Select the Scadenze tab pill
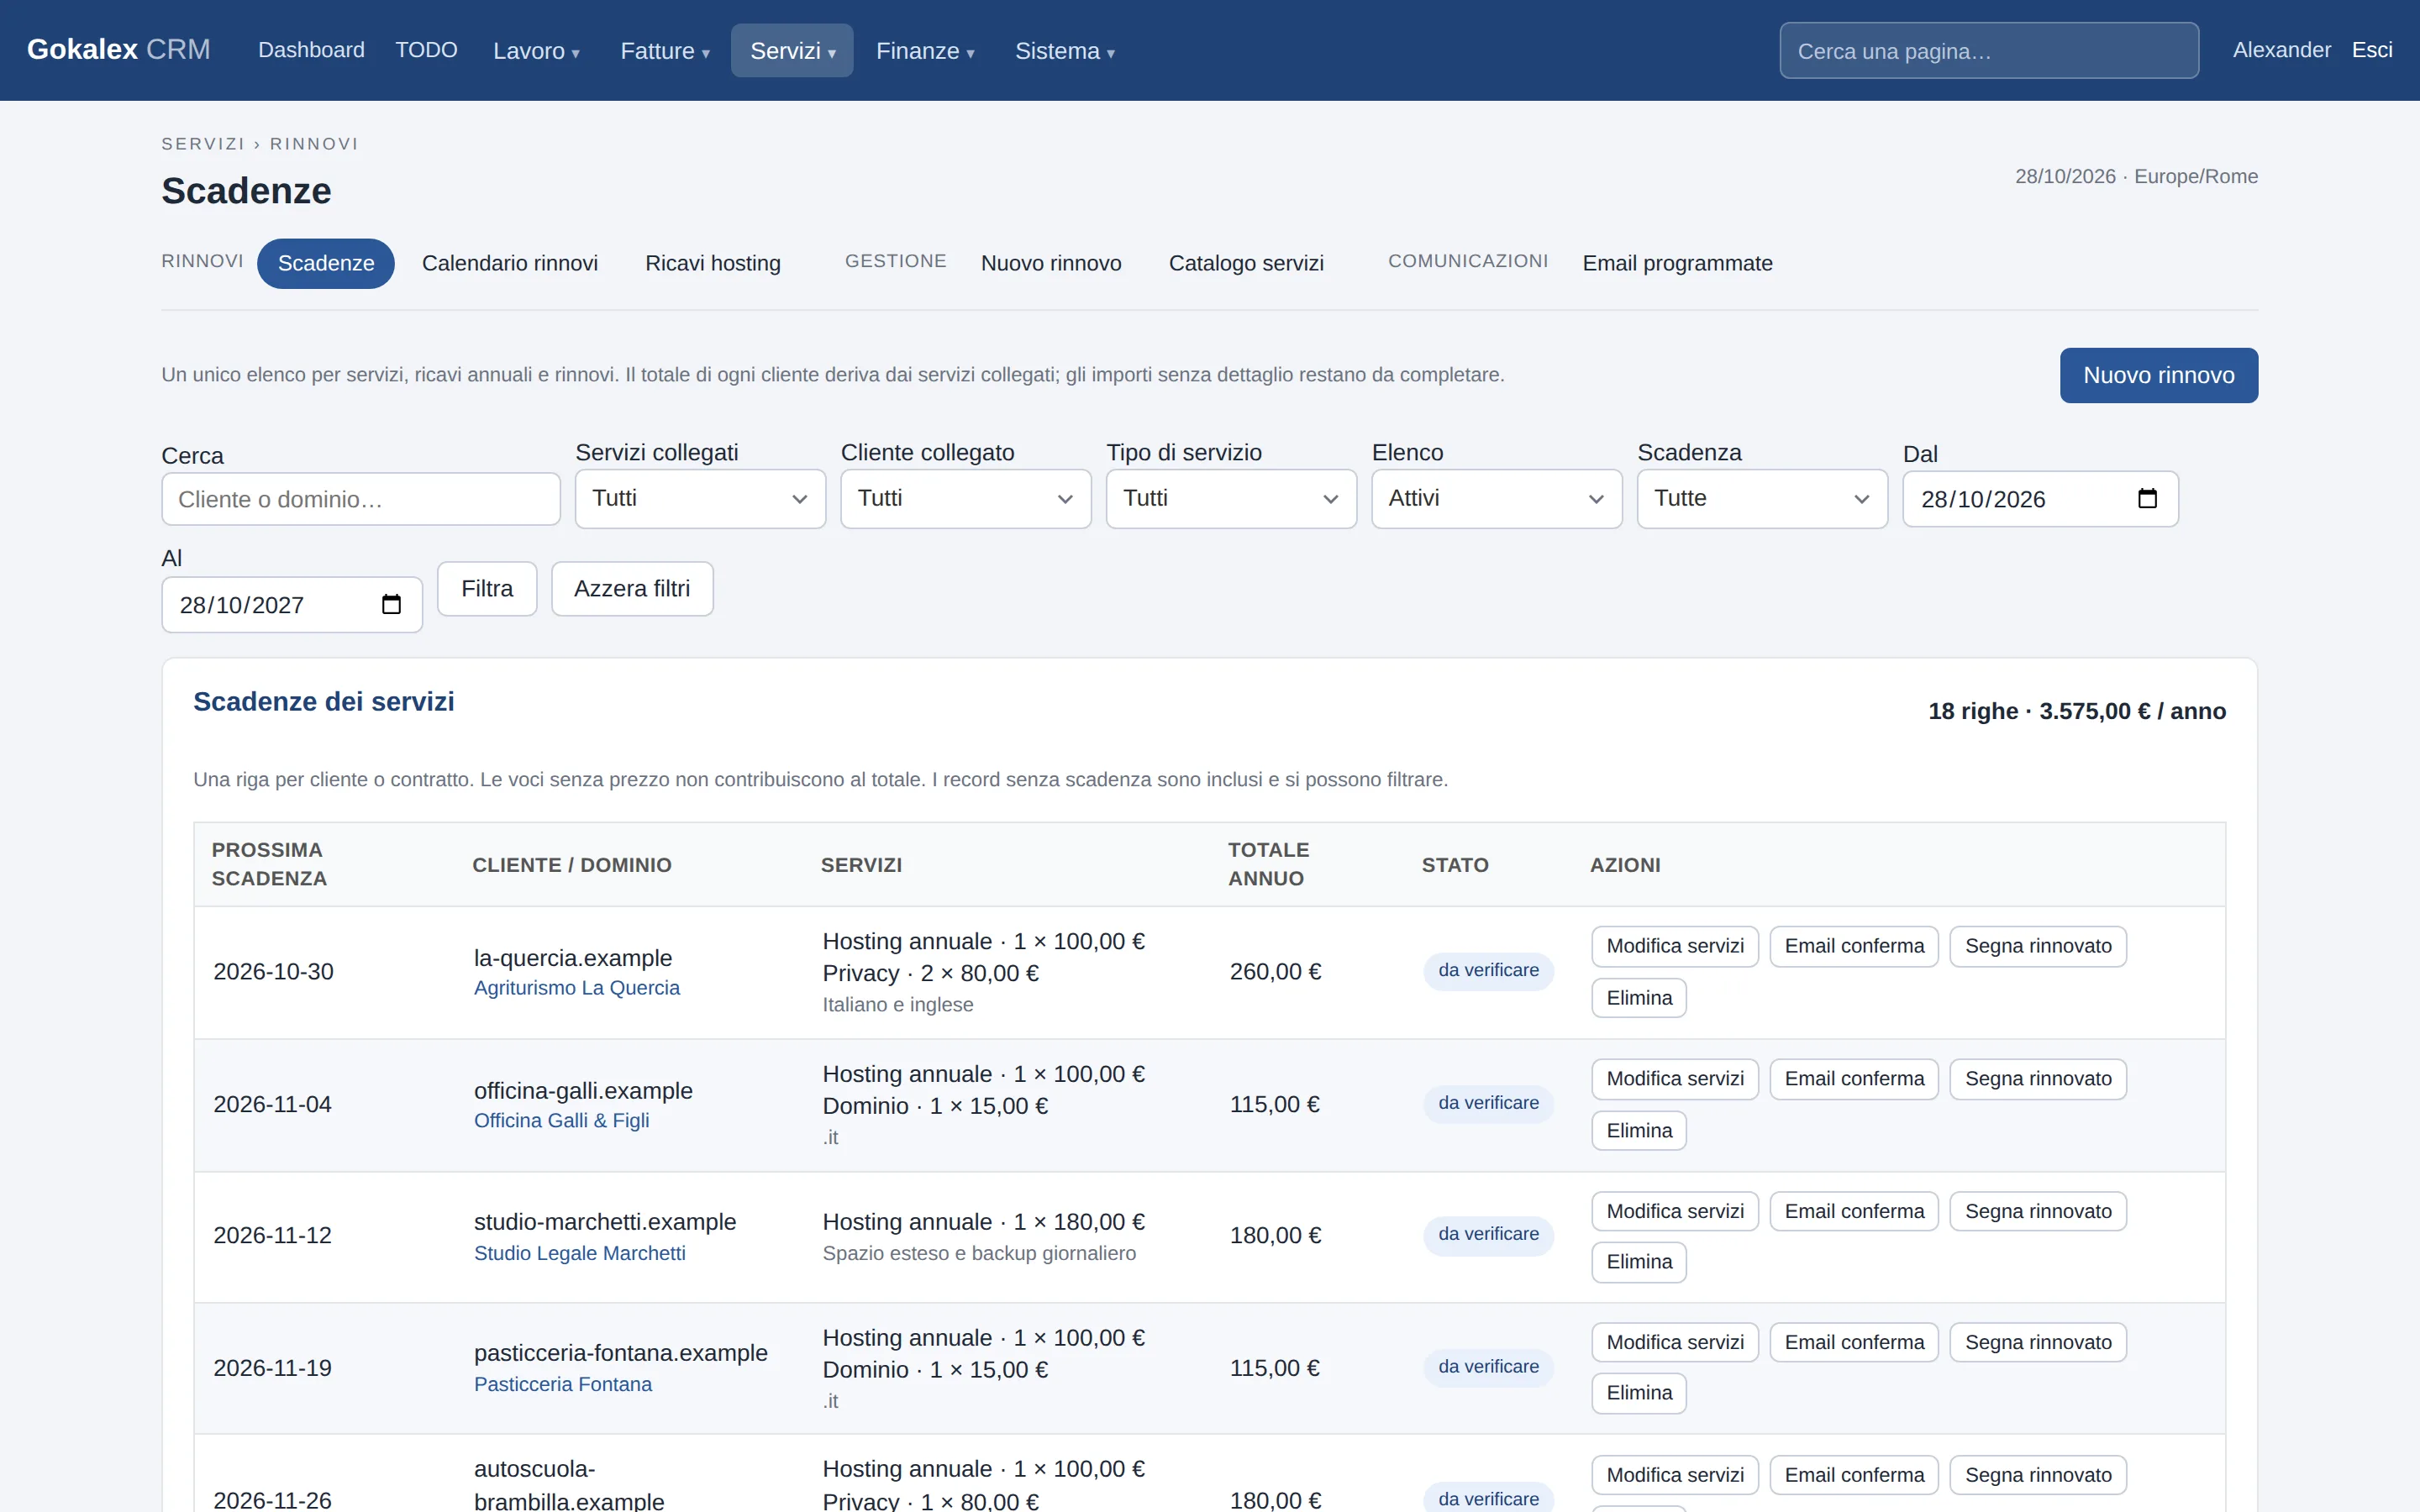This screenshot has width=2420, height=1512. (325, 263)
